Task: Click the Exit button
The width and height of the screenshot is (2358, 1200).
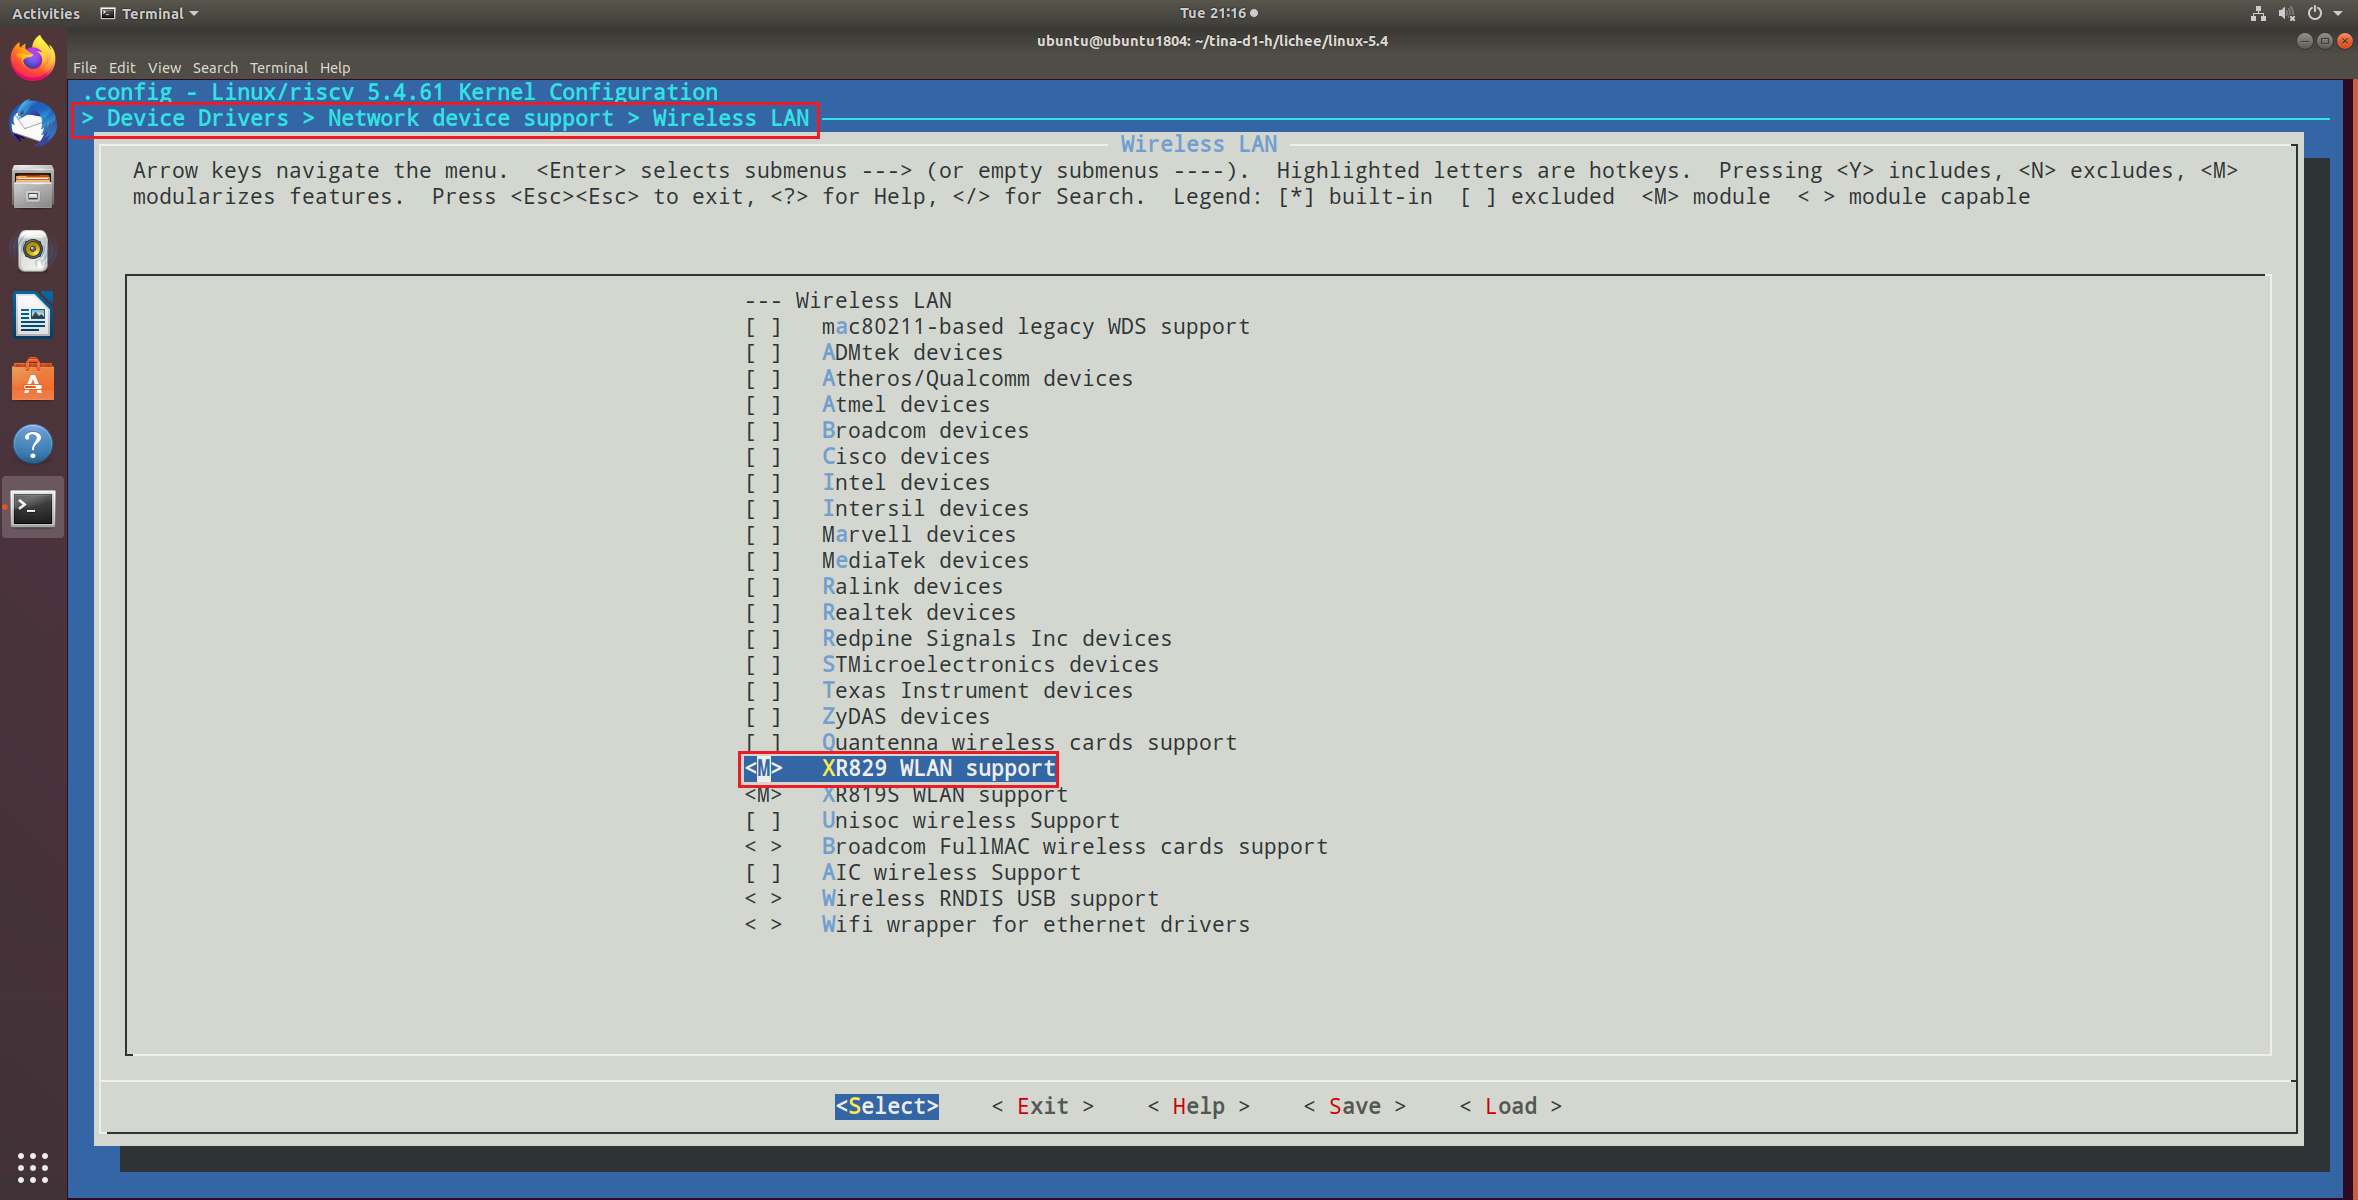Action: click(1043, 1106)
